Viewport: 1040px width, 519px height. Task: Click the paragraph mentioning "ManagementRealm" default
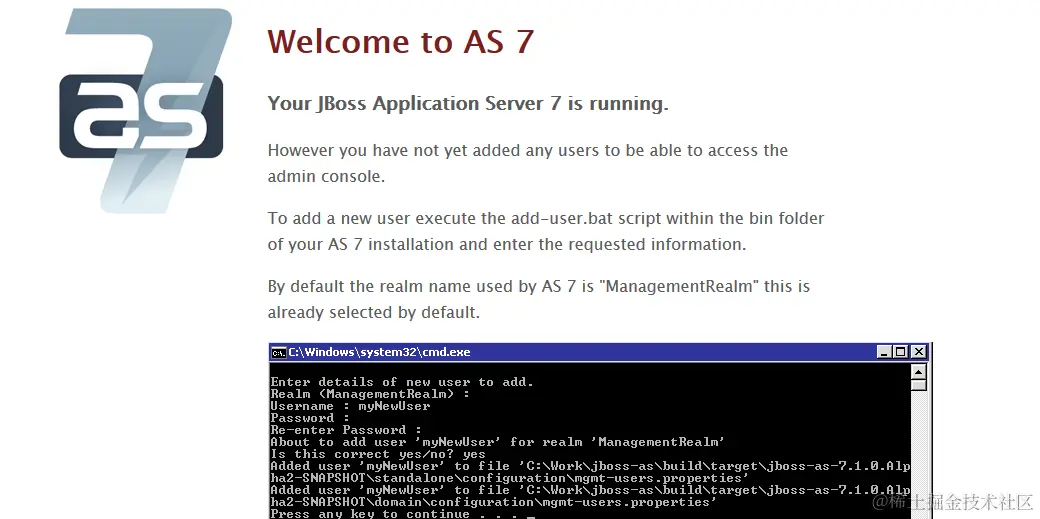tap(539, 299)
